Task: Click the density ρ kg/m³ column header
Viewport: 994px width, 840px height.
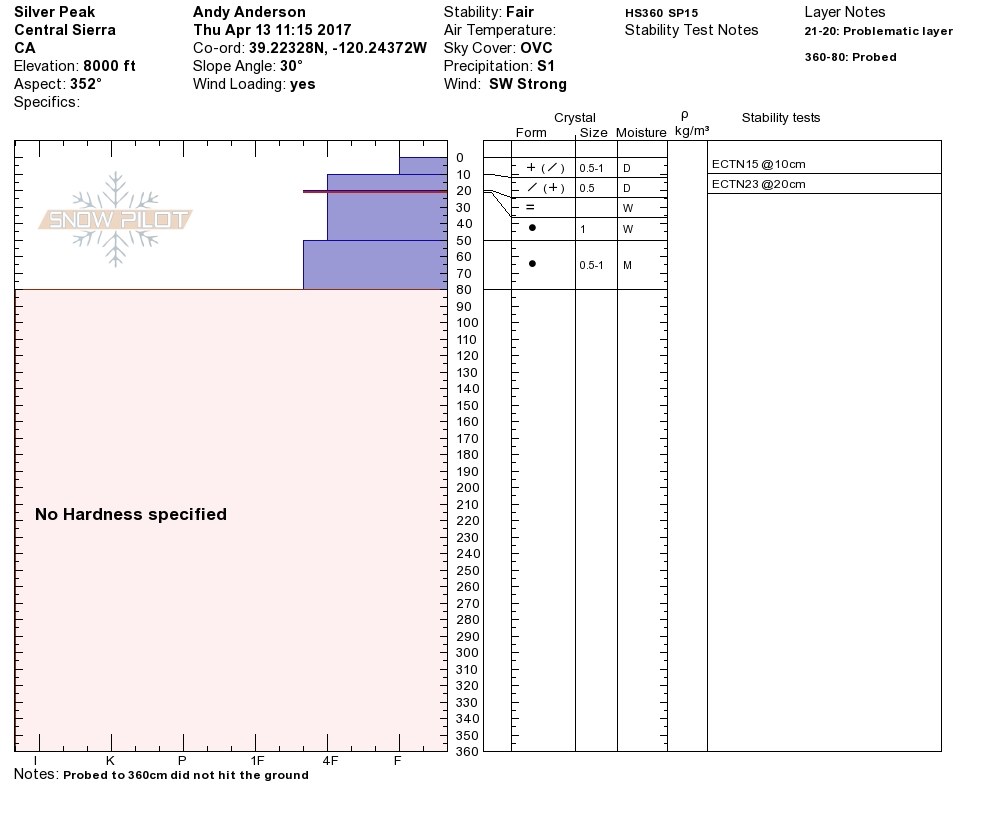Action: 691,124
